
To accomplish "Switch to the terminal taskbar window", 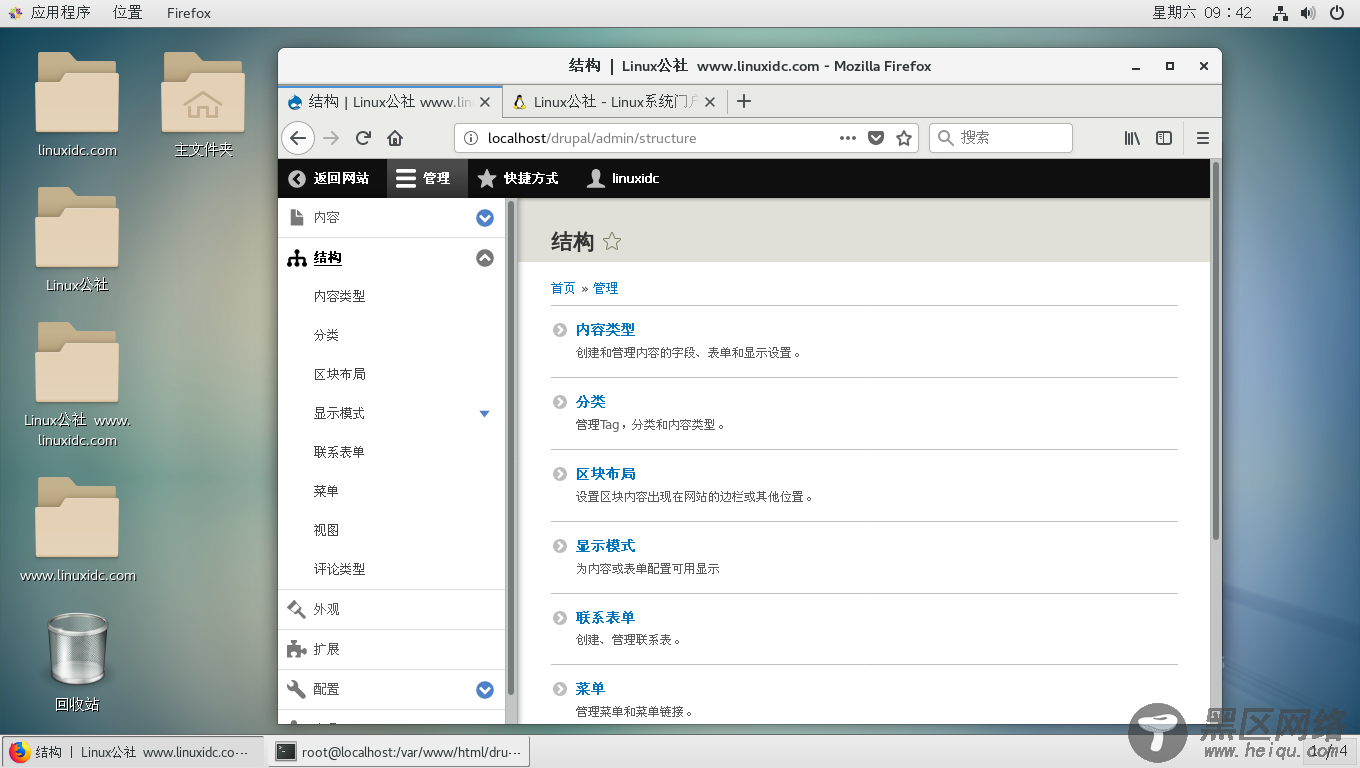I will pos(398,752).
